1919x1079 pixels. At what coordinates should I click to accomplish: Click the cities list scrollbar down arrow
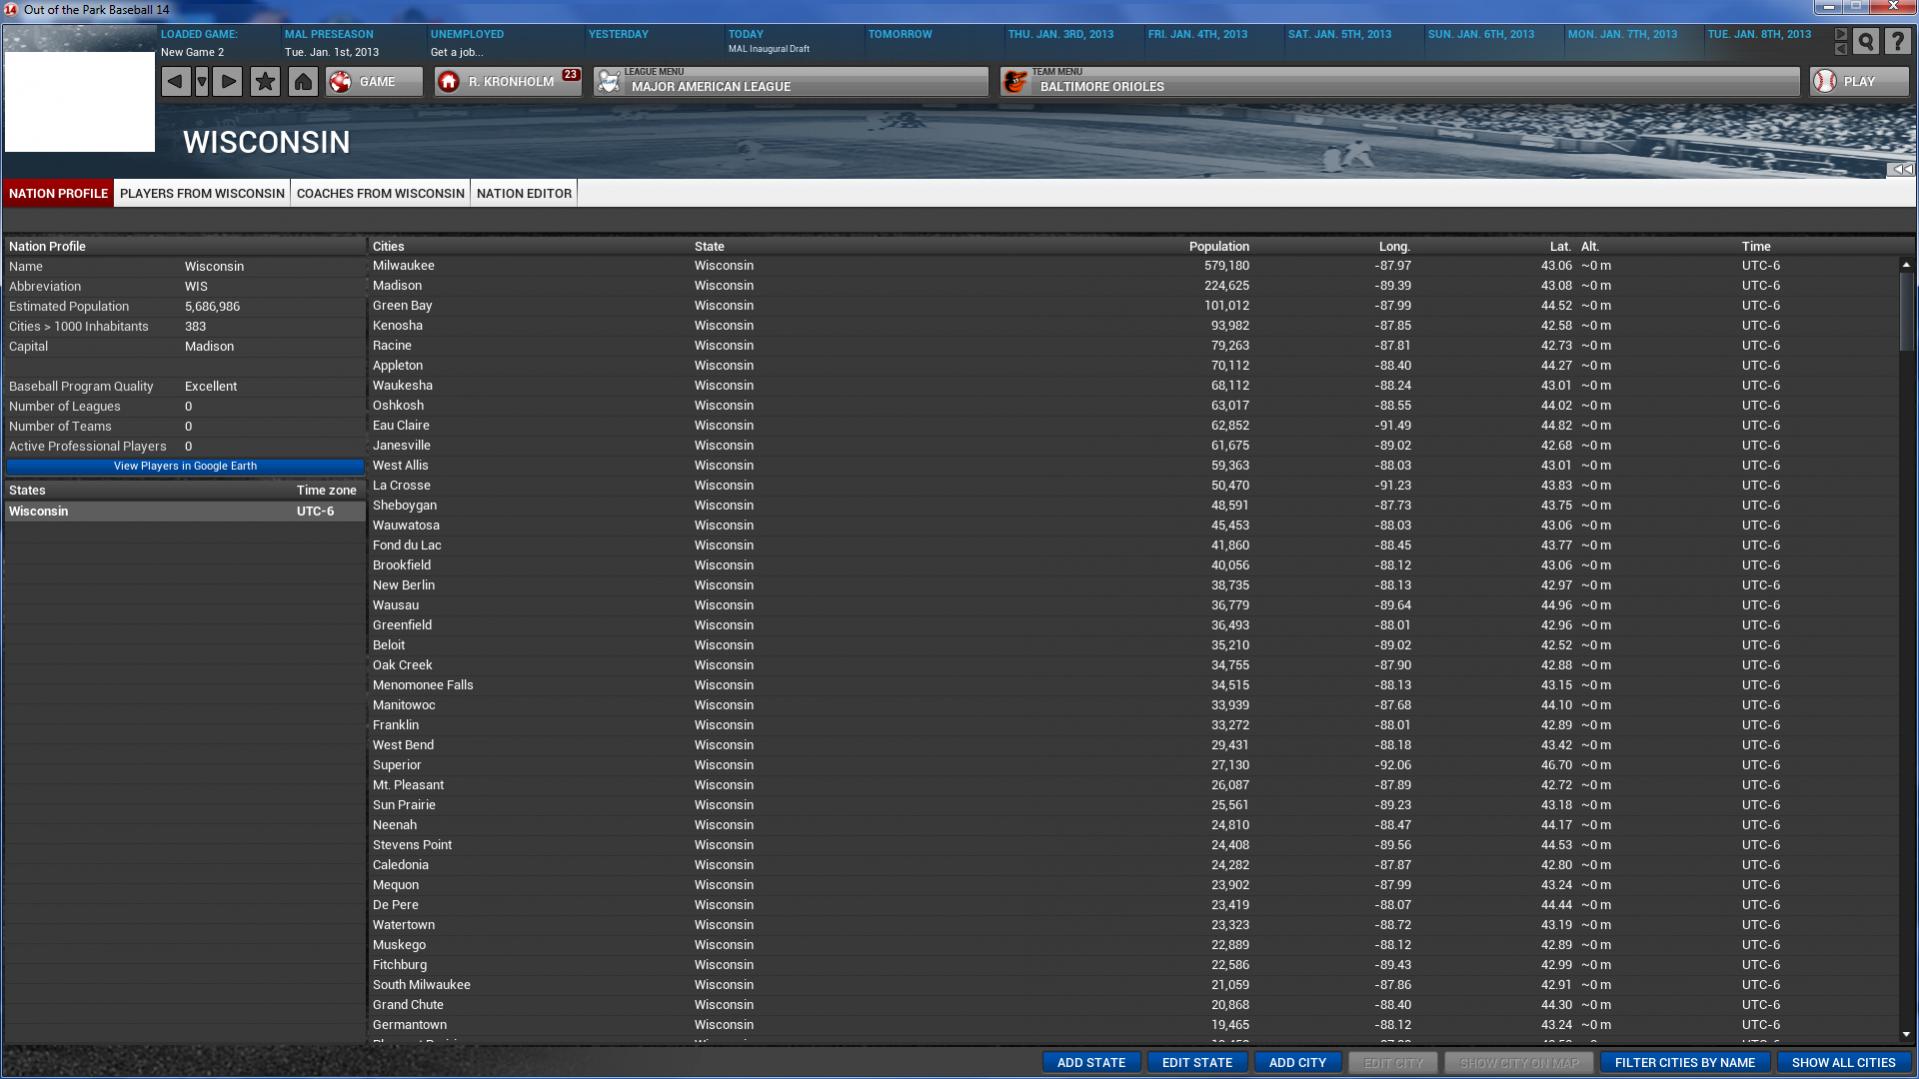point(1906,1035)
